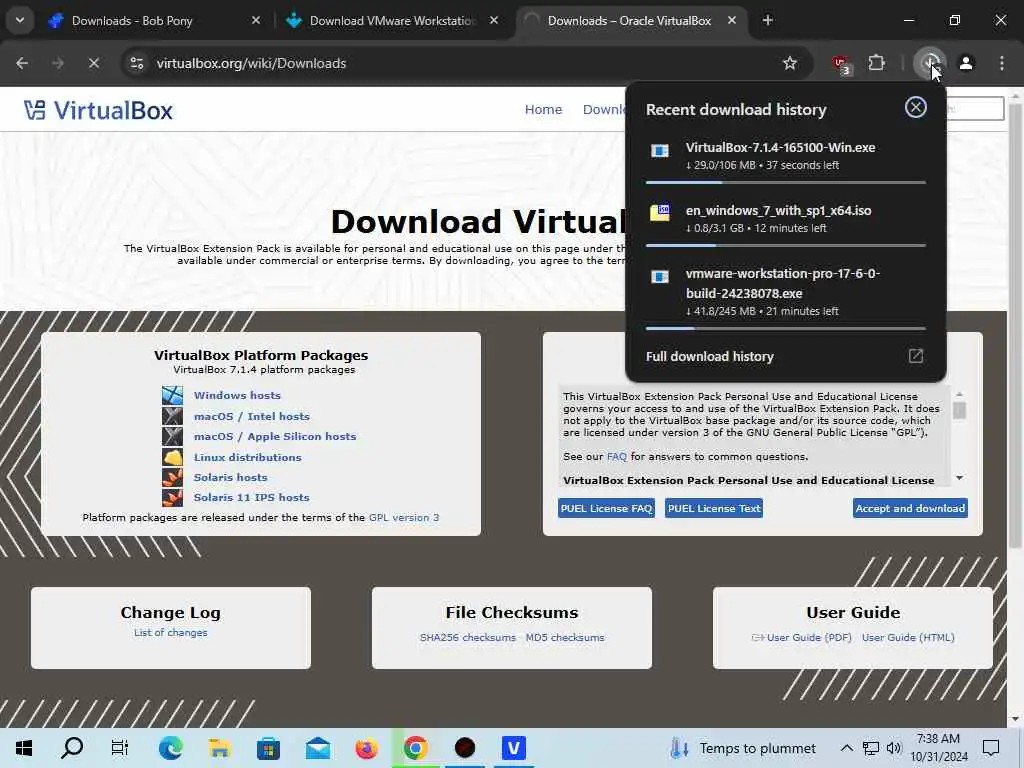
Task: Click Windows 7 ISO download progress bar
Action: 786,246
